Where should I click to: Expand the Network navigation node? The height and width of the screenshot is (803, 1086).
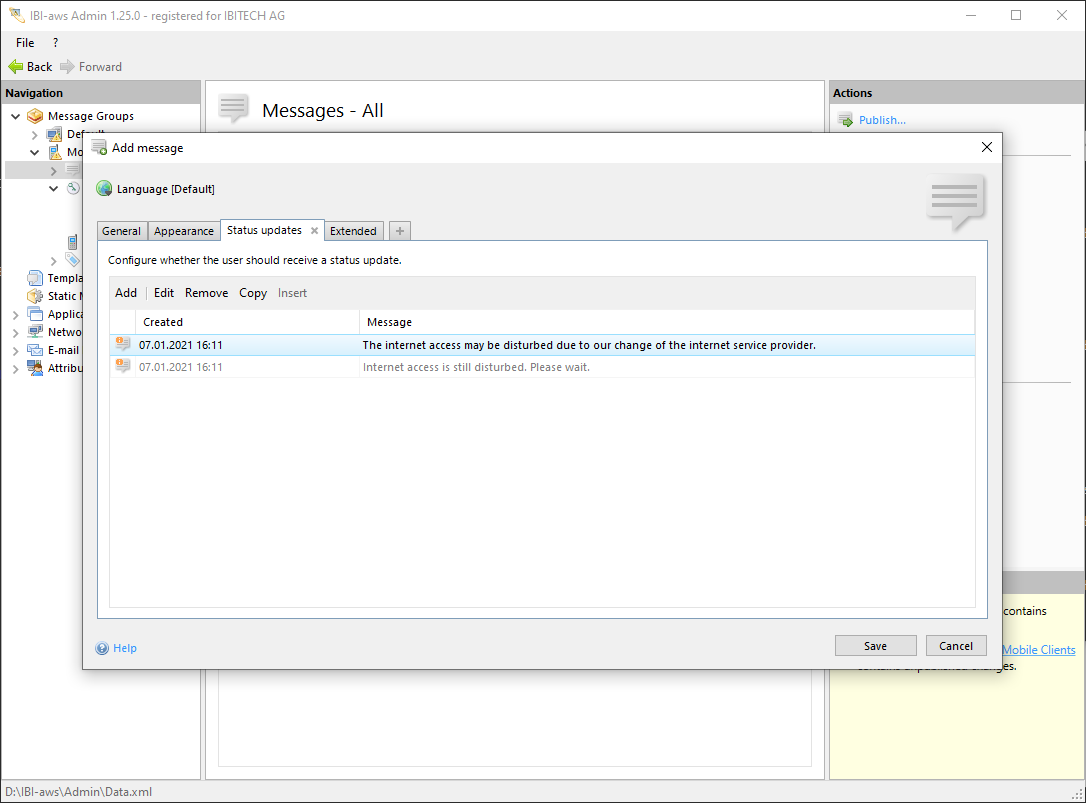(x=16, y=333)
